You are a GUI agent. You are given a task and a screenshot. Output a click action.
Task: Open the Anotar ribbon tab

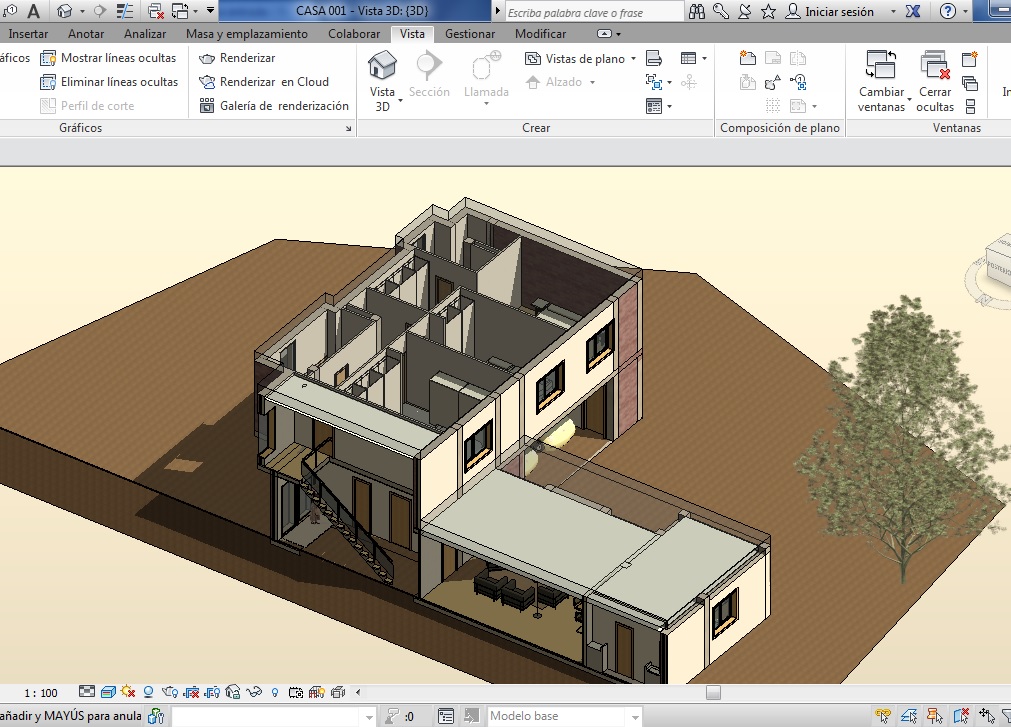(86, 34)
